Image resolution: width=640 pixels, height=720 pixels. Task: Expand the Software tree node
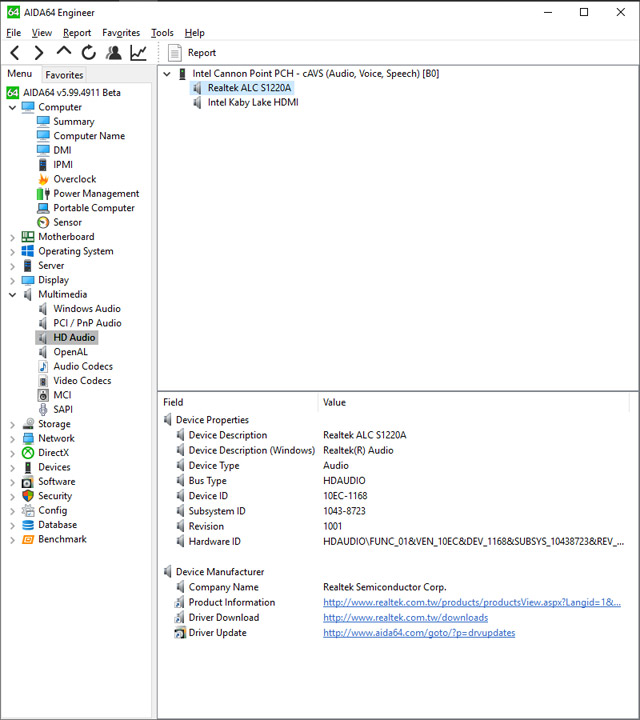pos(12,482)
